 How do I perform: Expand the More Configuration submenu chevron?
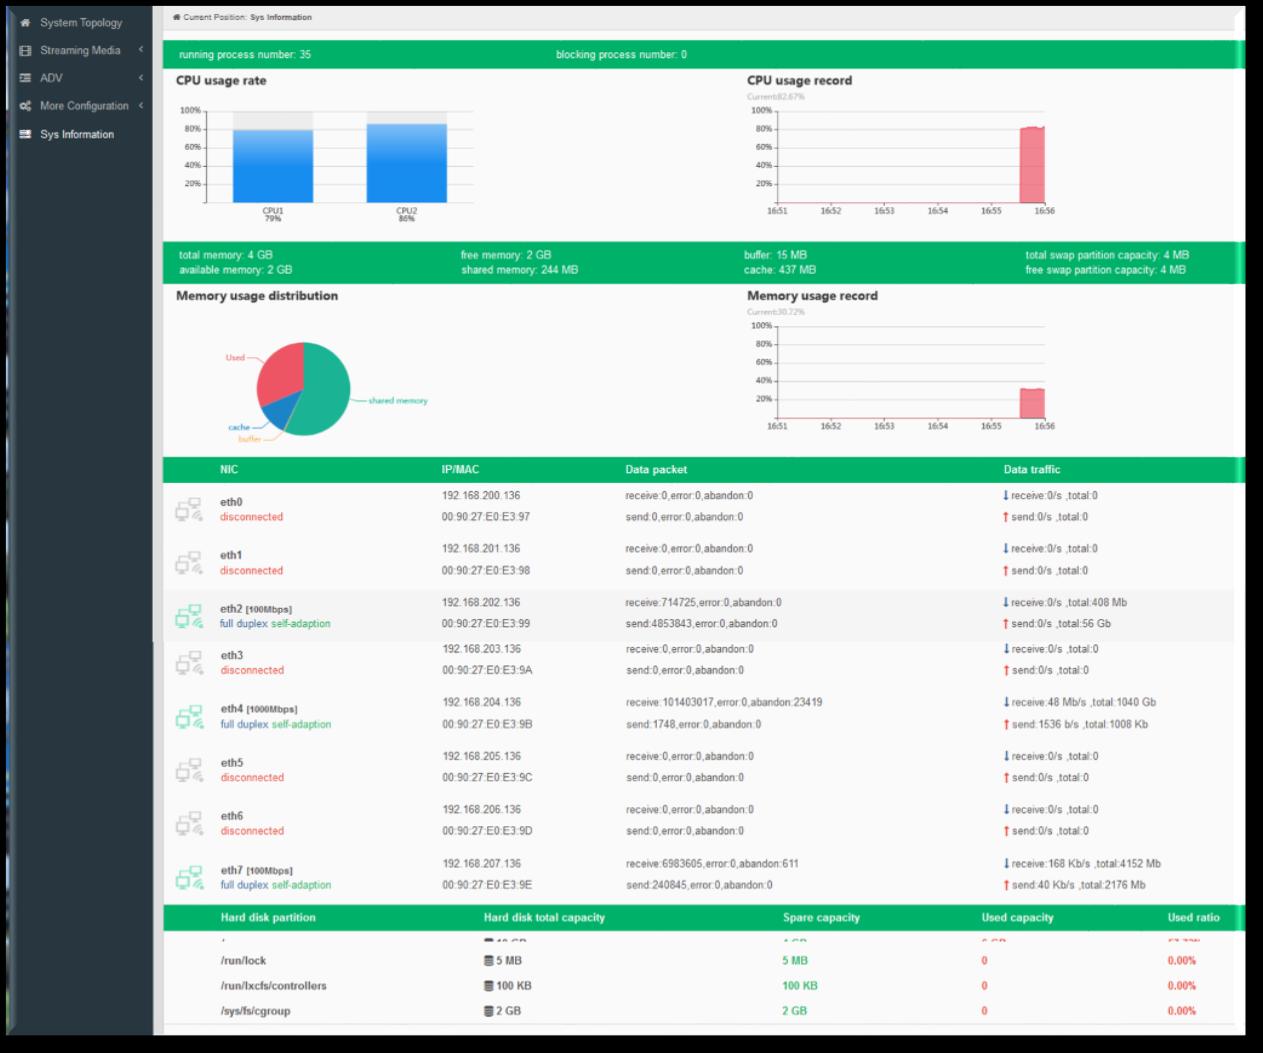click(141, 106)
